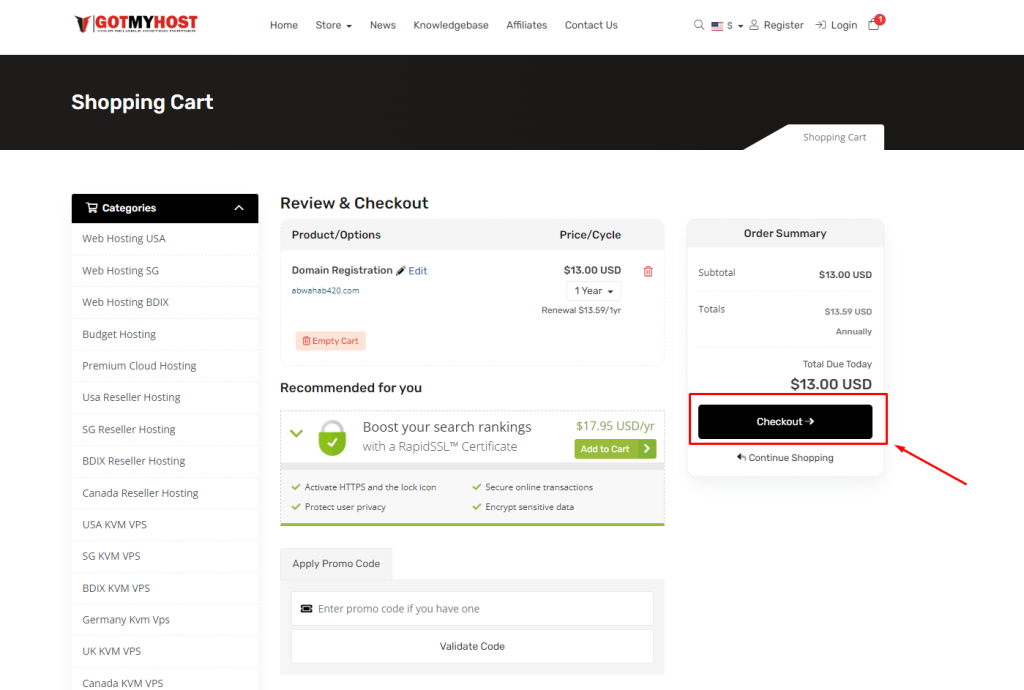This screenshot has width=1024, height=690.
Task: Click the GotMyHost logo
Action: tap(136, 24)
